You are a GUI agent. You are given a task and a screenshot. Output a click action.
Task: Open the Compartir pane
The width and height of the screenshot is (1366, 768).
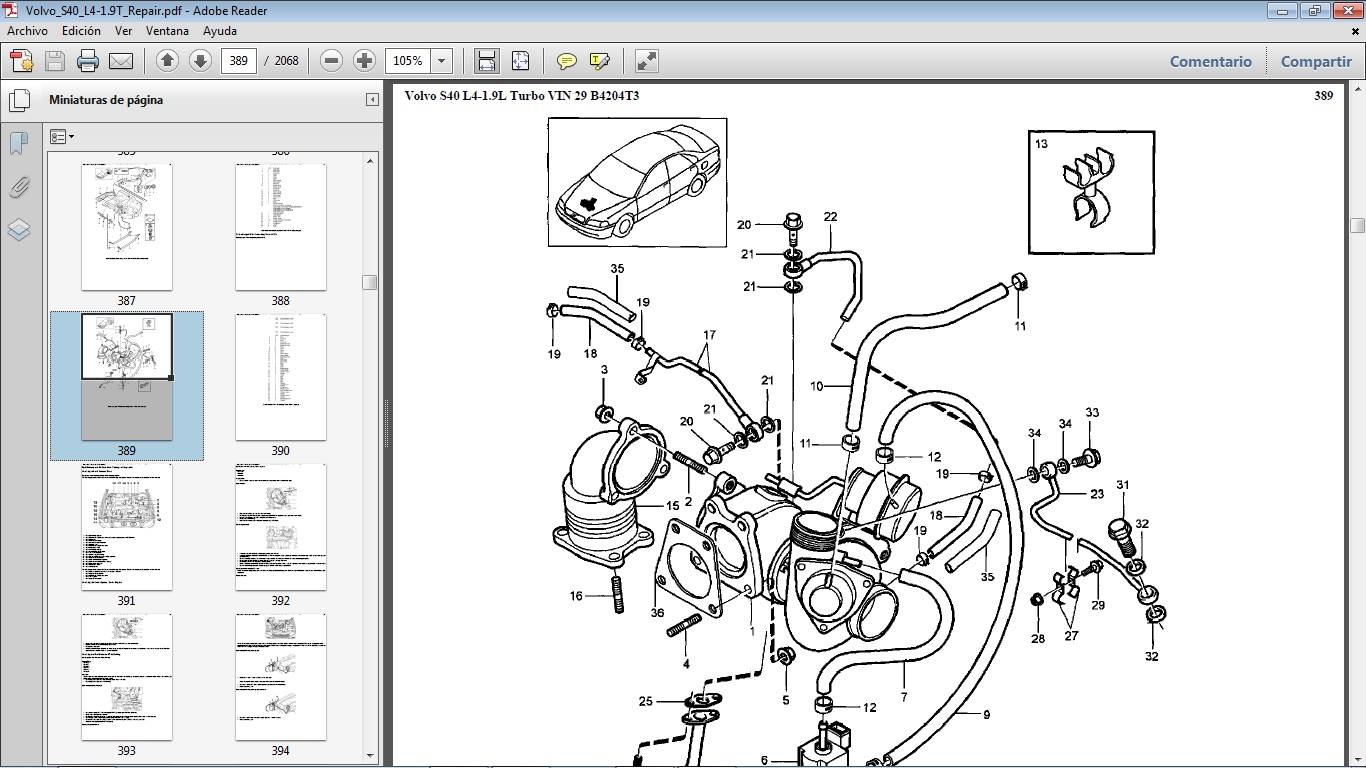click(1316, 61)
